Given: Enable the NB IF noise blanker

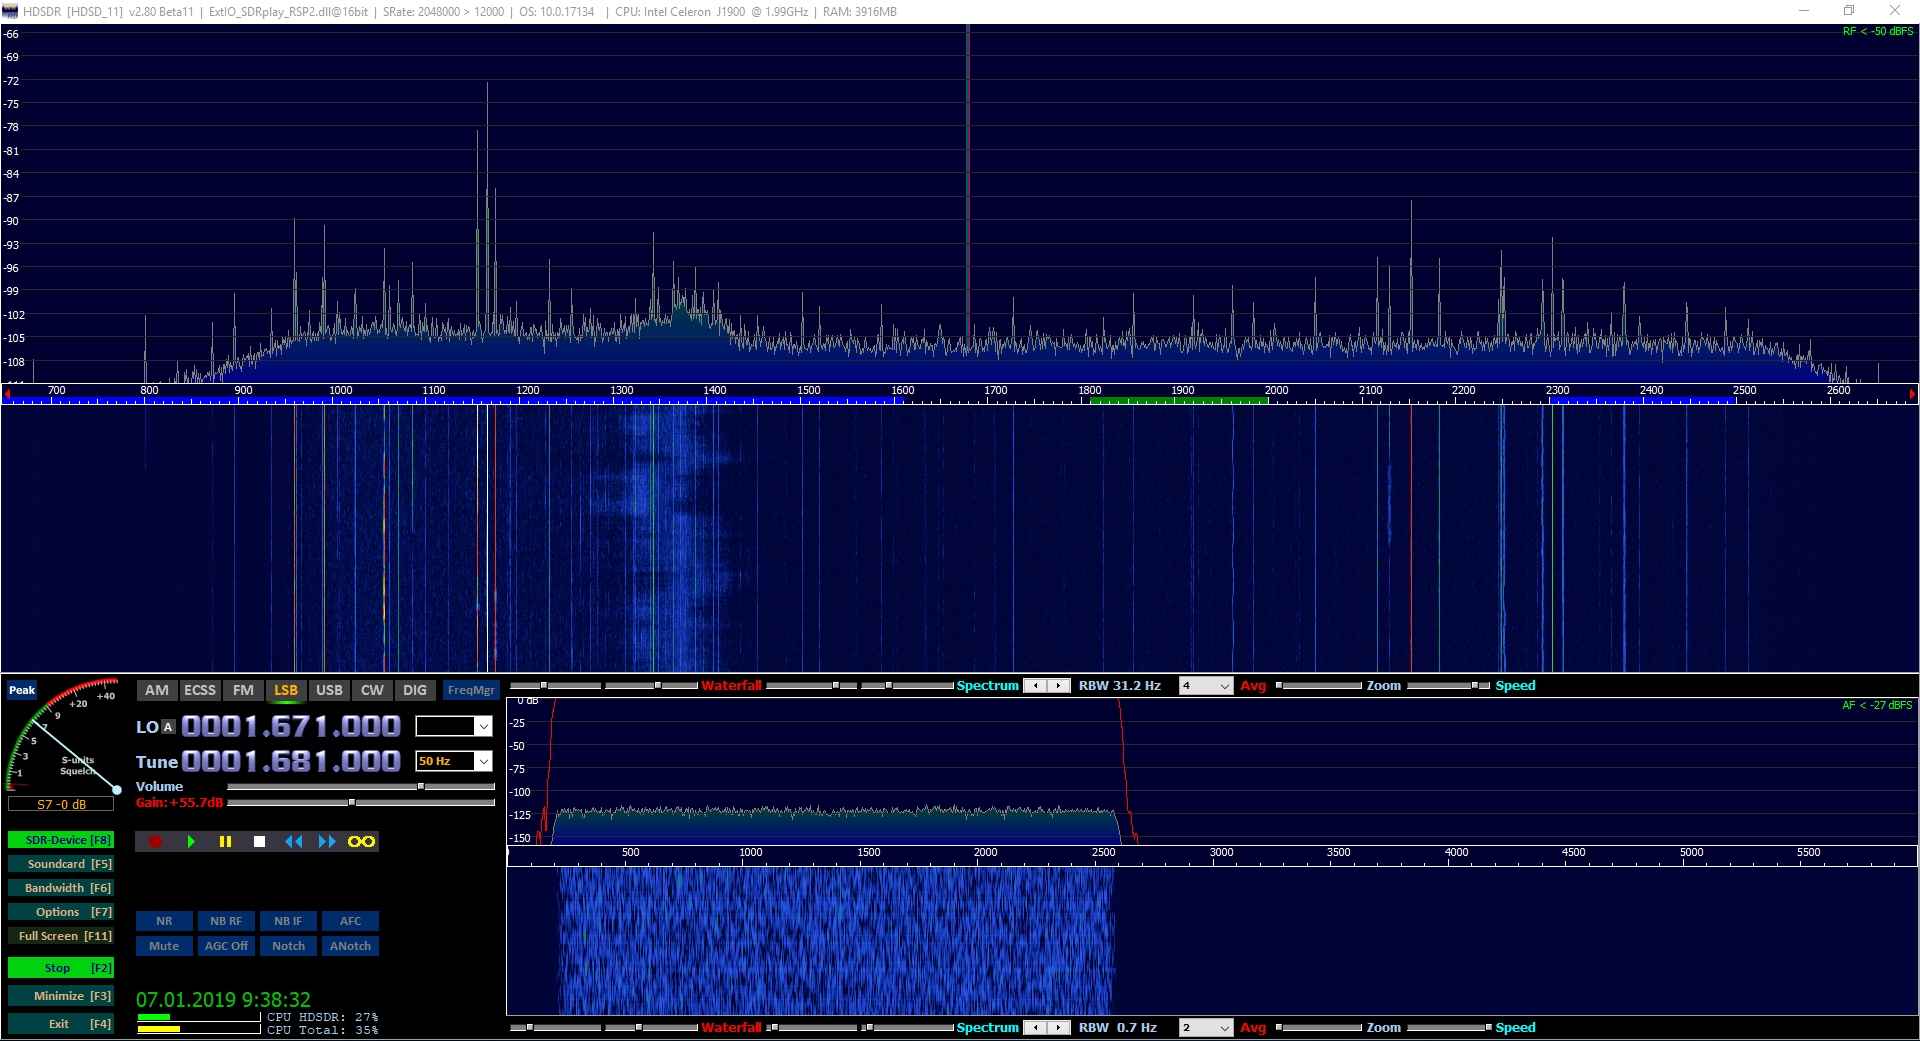Looking at the screenshot, I should coord(288,921).
